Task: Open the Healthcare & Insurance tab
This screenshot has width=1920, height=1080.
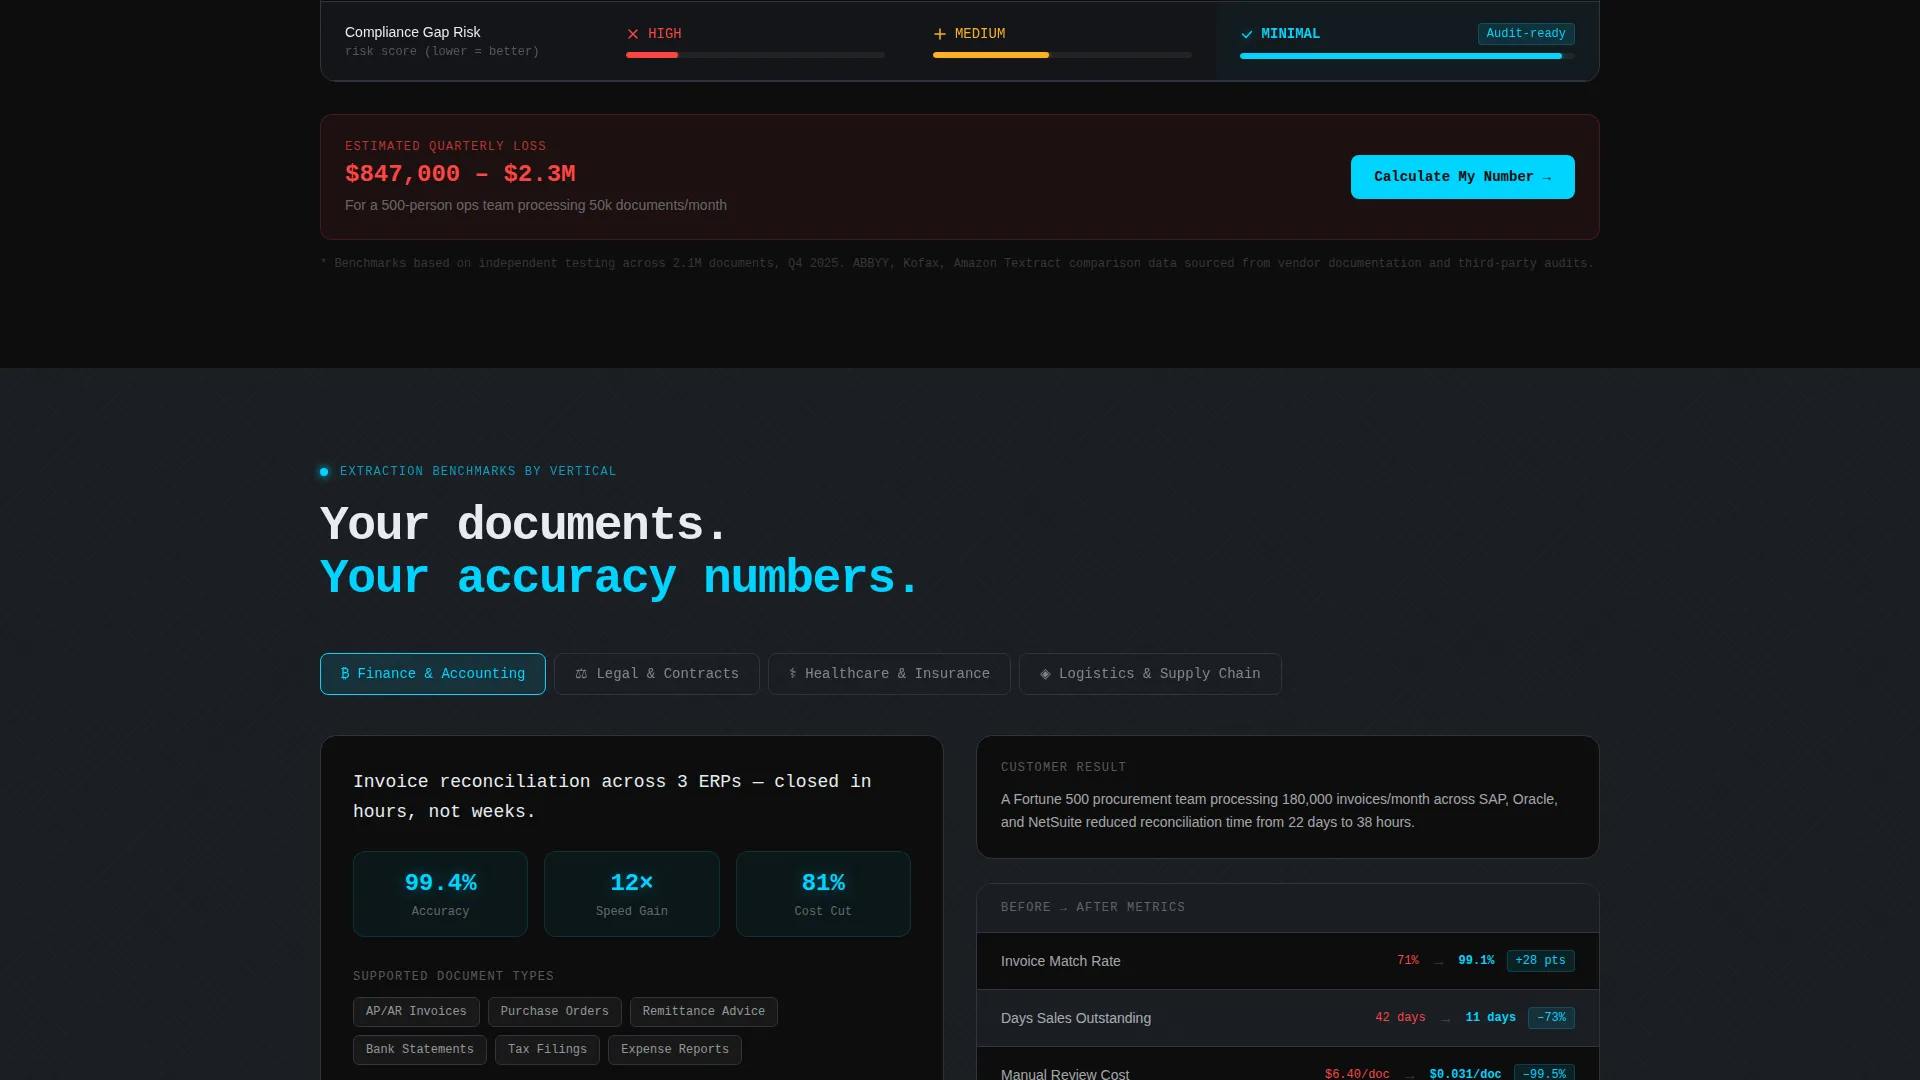Action: click(889, 674)
